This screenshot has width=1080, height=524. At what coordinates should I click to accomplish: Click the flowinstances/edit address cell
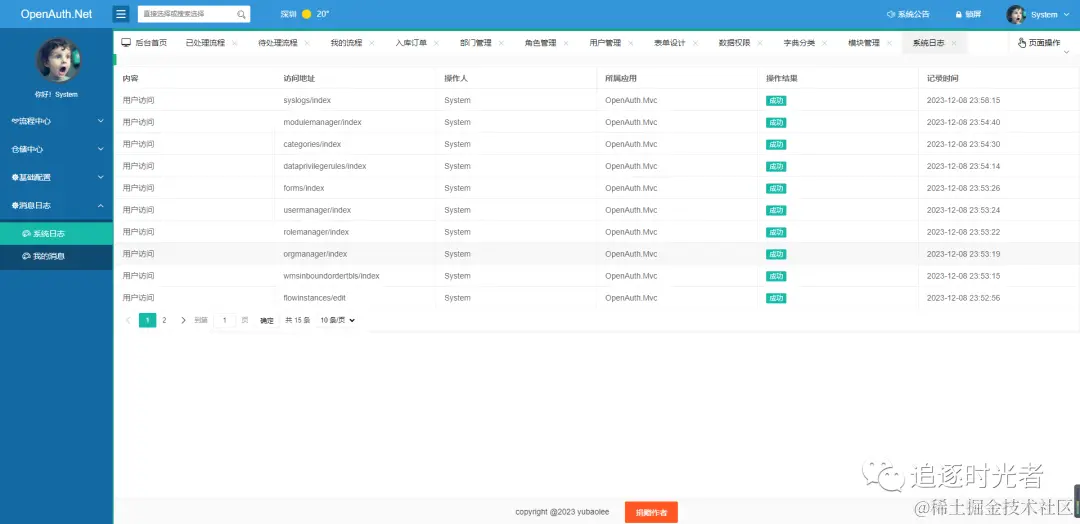click(x=314, y=298)
